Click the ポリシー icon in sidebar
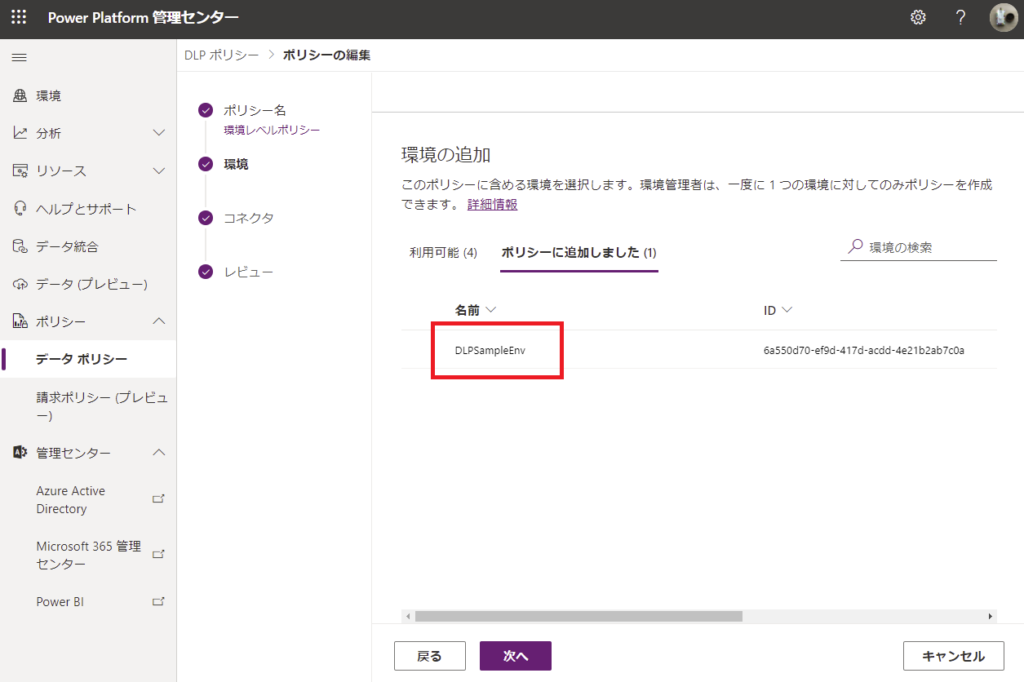This screenshot has height=682, width=1024. (x=20, y=321)
